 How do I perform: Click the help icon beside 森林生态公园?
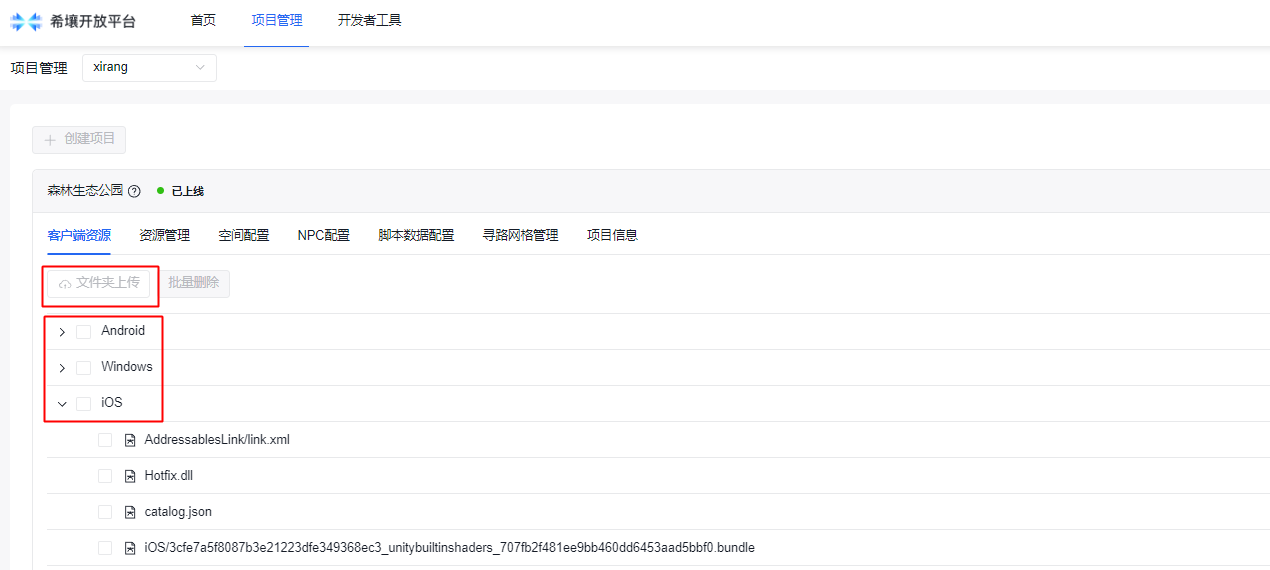click(134, 191)
